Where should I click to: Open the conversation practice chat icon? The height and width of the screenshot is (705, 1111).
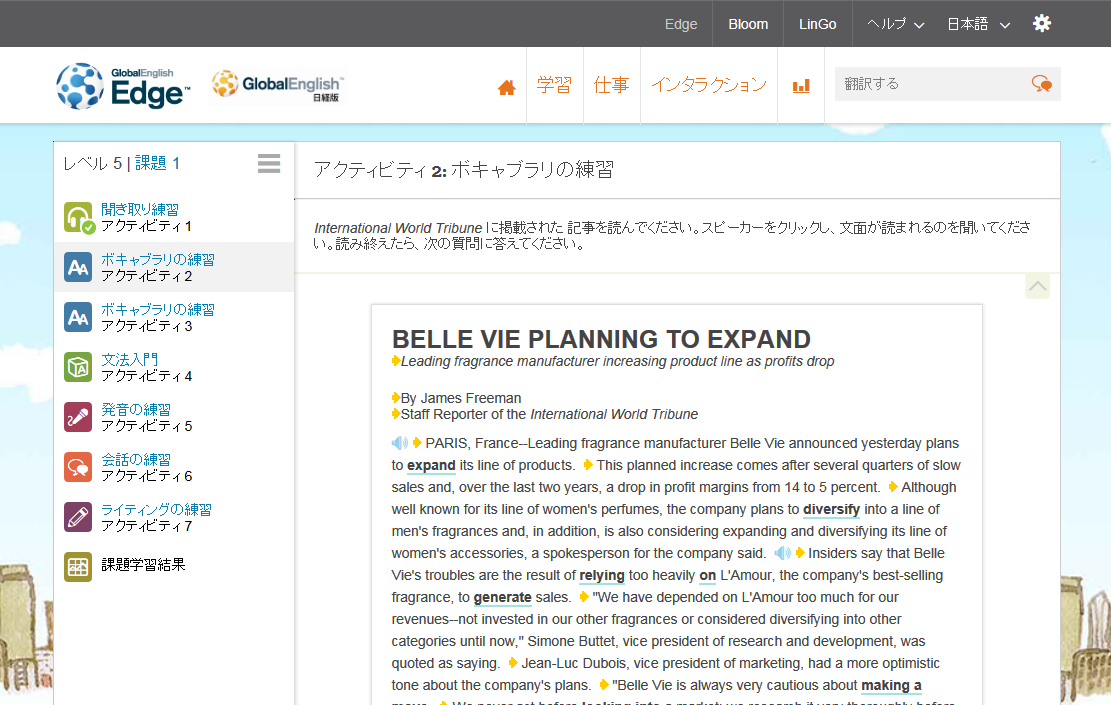click(x=78, y=467)
